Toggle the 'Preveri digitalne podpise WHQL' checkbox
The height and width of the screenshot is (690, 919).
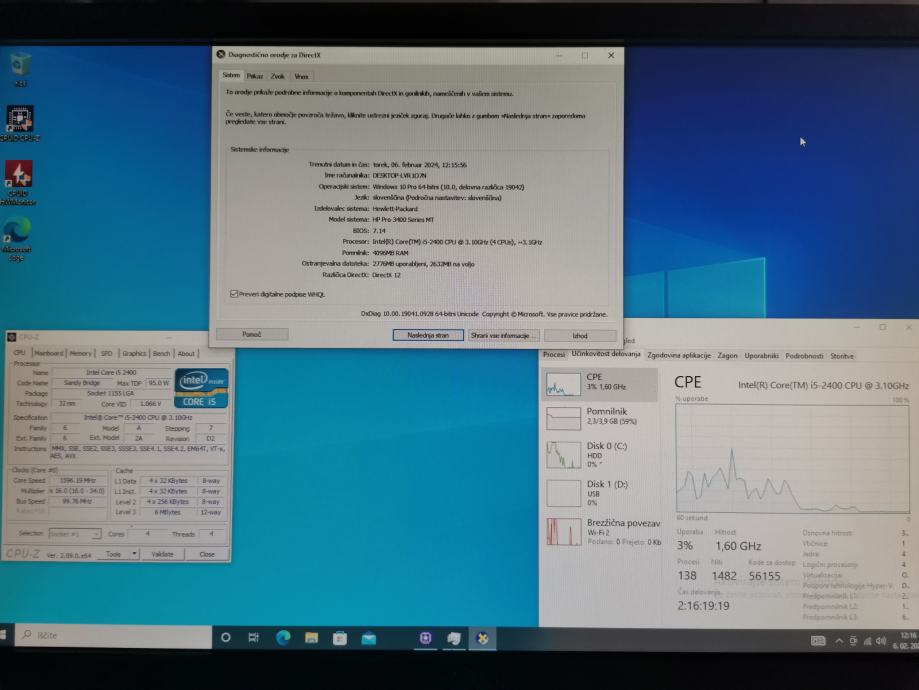coord(234,294)
